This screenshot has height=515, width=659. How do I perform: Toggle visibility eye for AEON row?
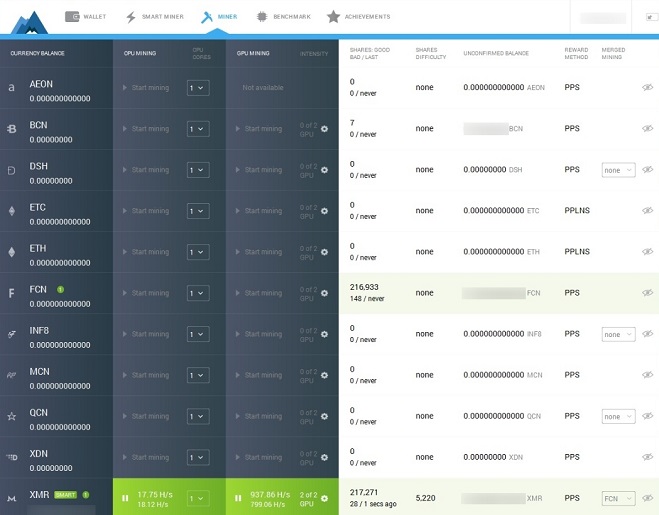point(647,87)
